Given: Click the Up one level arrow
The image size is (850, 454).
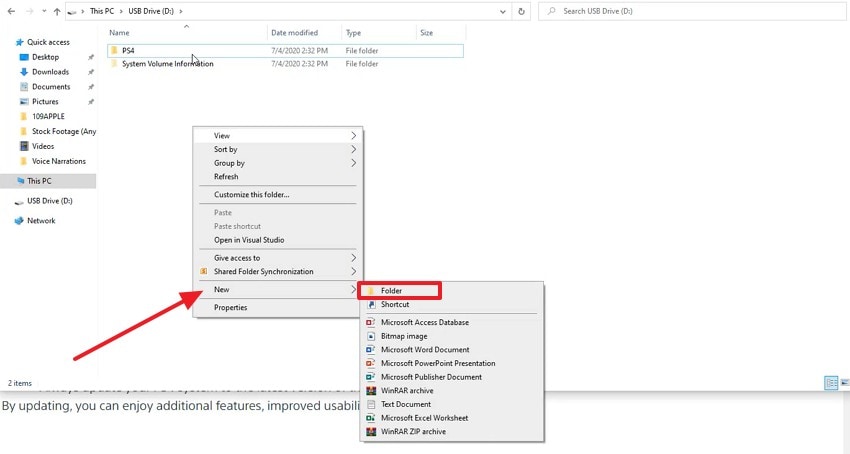Looking at the screenshot, I should 56,11.
